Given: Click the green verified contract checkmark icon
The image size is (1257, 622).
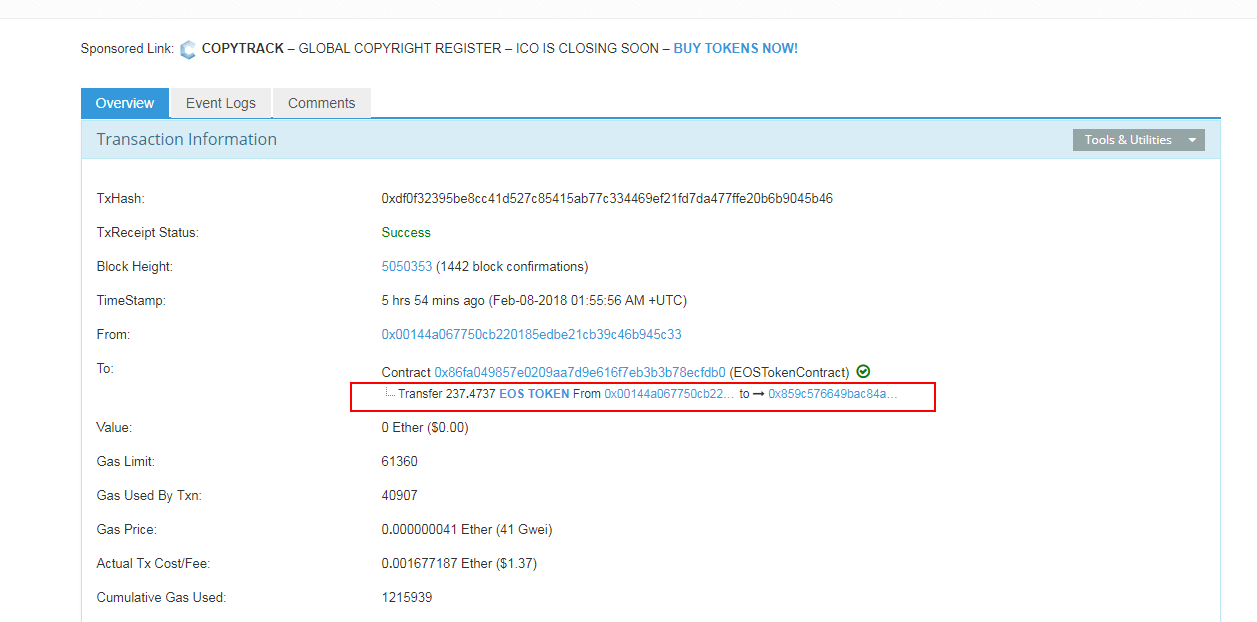Looking at the screenshot, I should point(863,371).
